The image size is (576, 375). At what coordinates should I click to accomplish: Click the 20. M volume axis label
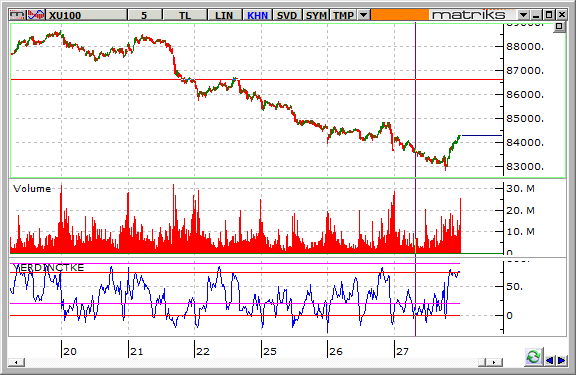click(x=521, y=211)
